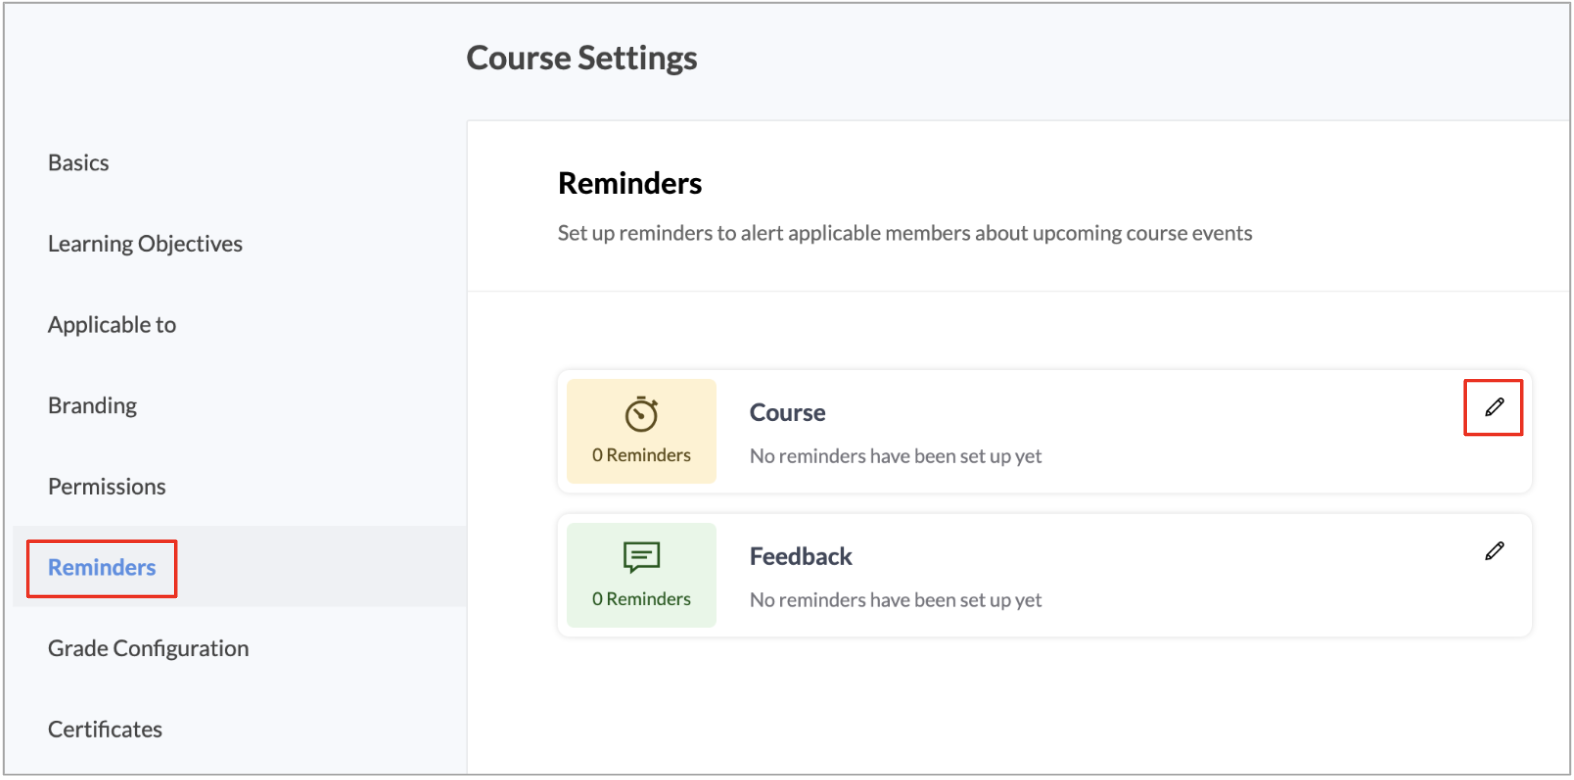The height and width of the screenshot is (780, 1574).
Task: Click the yellow 0 Reminders badge label
Action: click(641, 456)
